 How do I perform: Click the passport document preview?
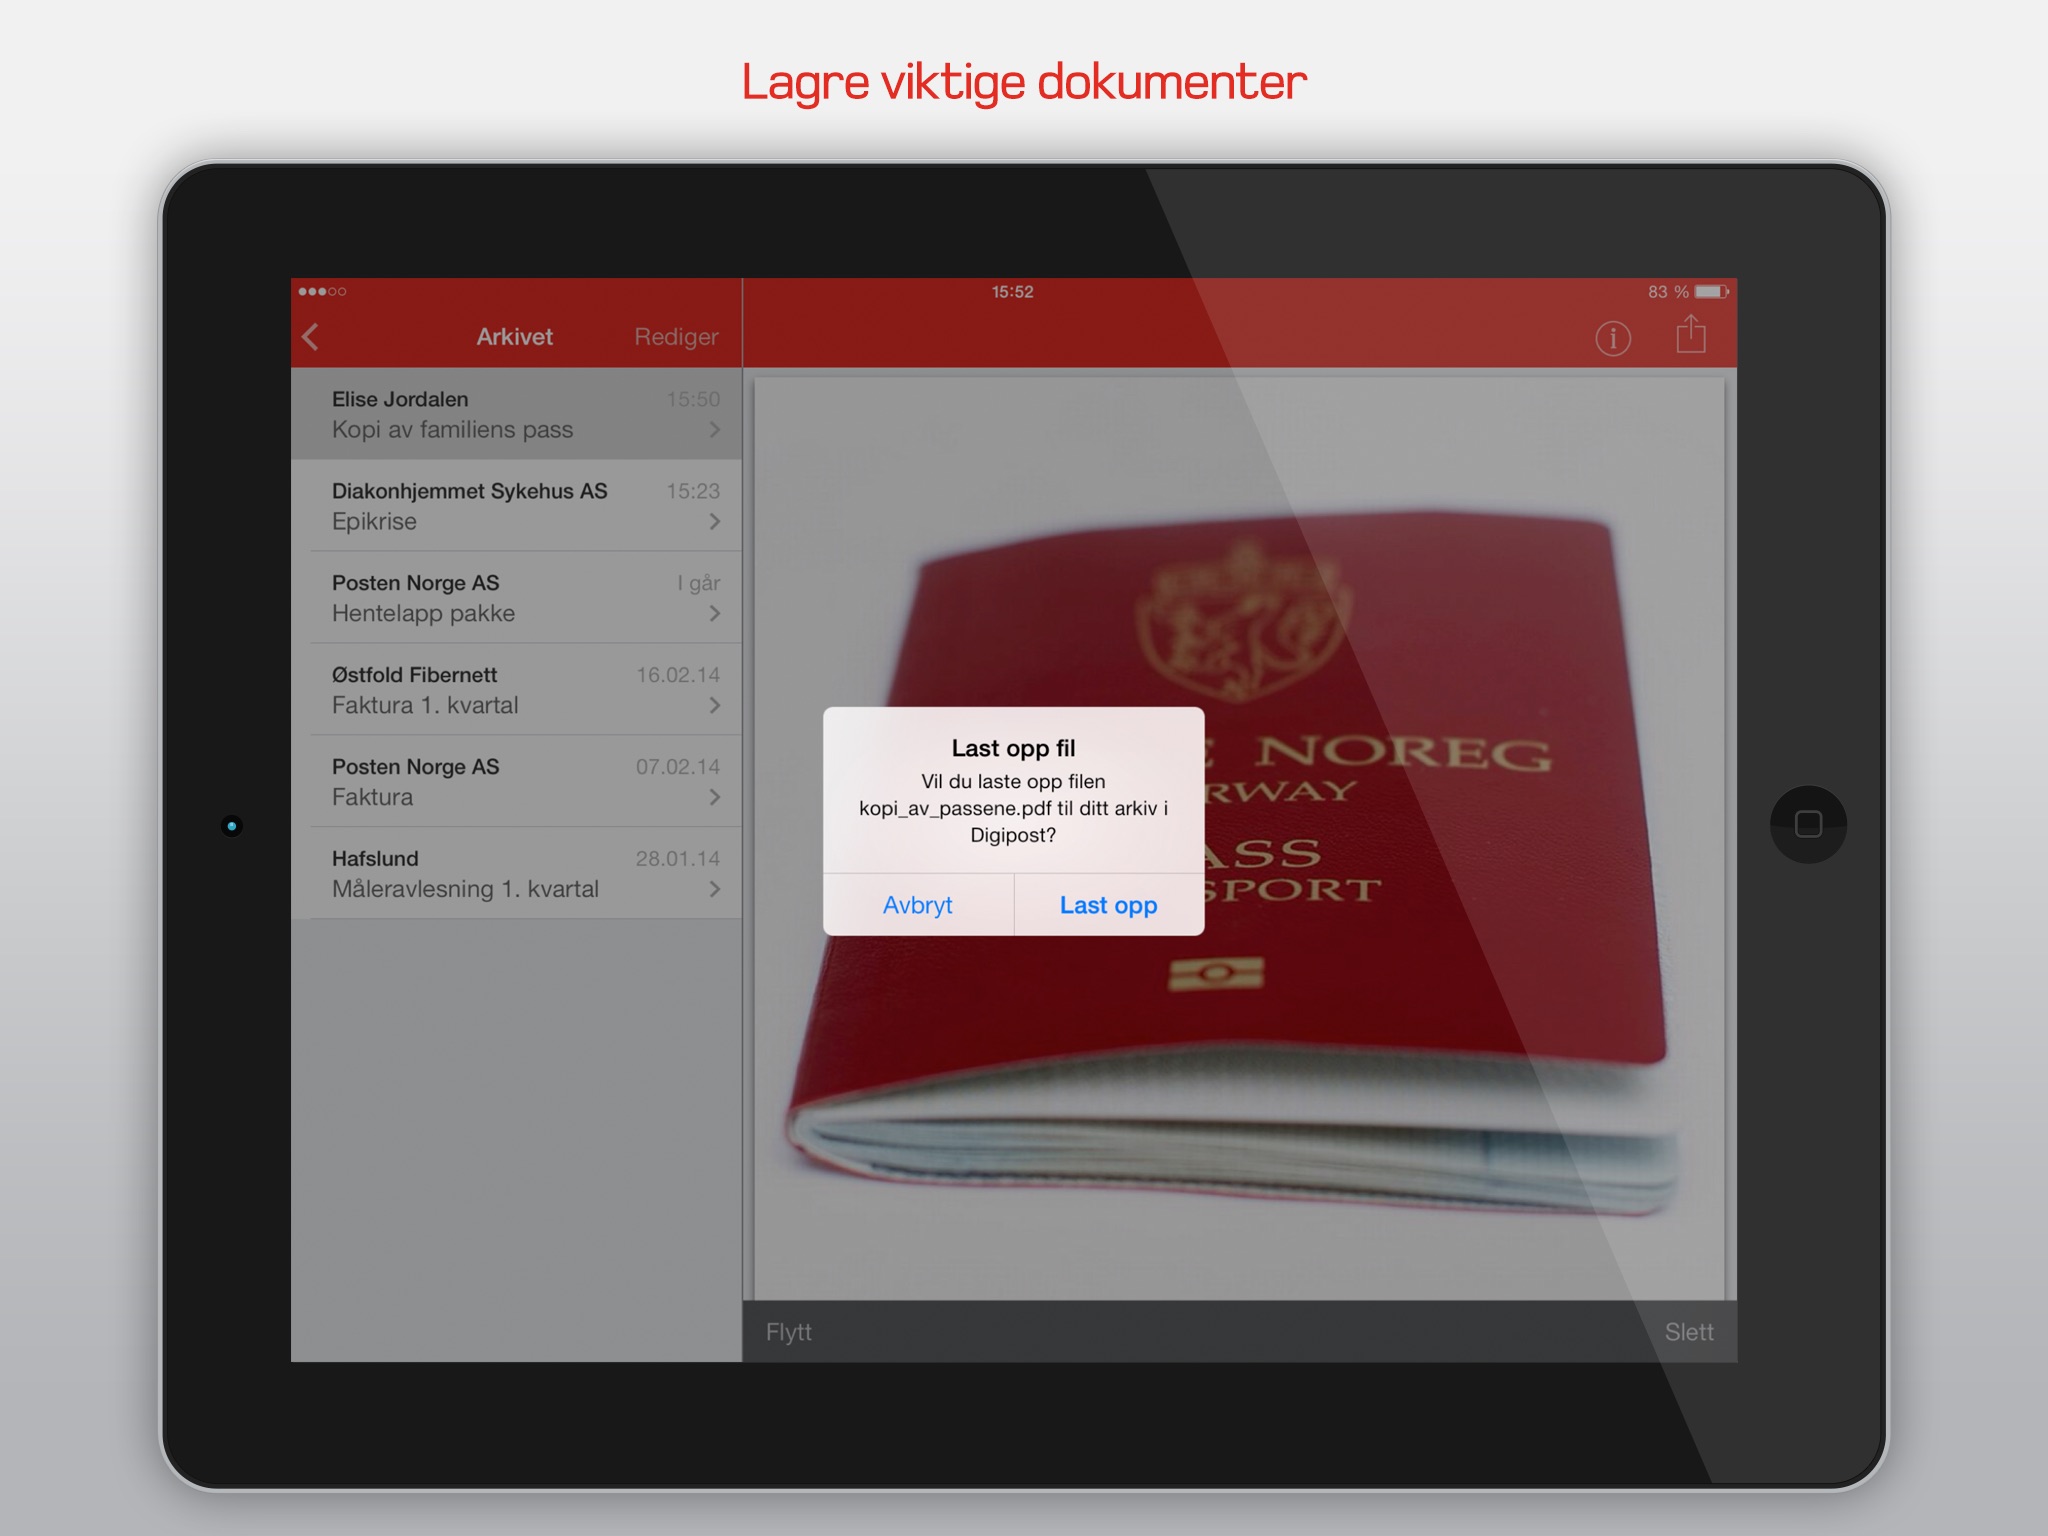coord(1239,838)
